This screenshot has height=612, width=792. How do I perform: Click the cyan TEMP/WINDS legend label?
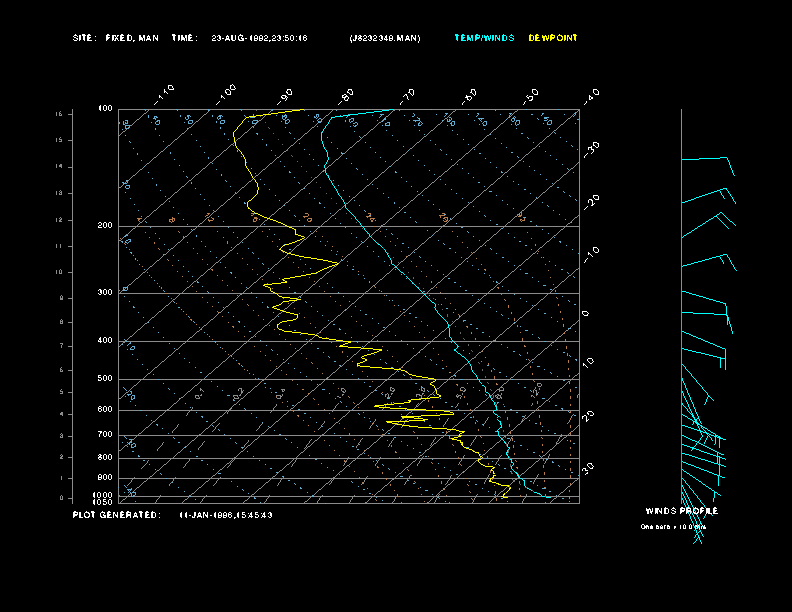pyautogui.click(x=484, y=38)
